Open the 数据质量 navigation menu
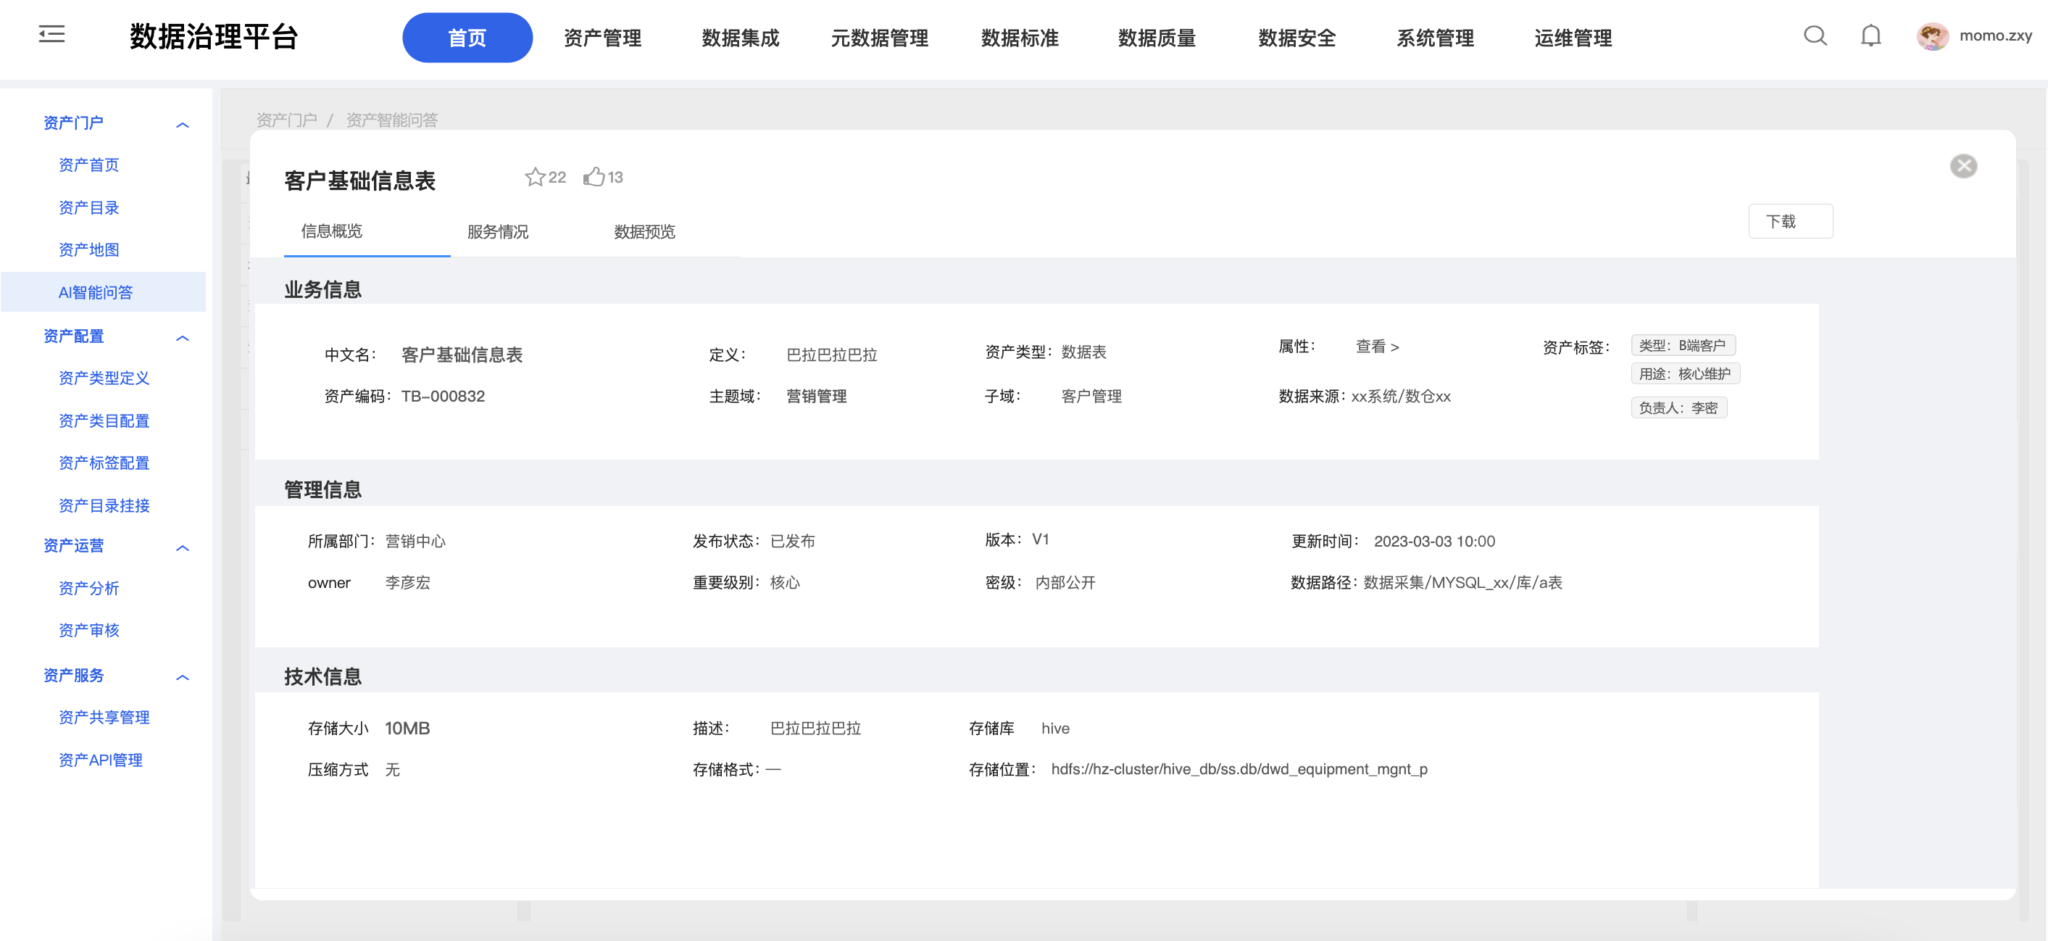The height and width of the screenshot is (941, 2048). point(1156,38)
